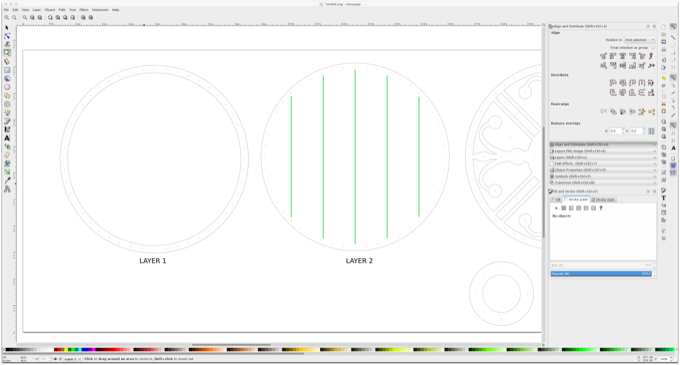
Task: Select the Spray tool
Action: (x=7, y=147)
